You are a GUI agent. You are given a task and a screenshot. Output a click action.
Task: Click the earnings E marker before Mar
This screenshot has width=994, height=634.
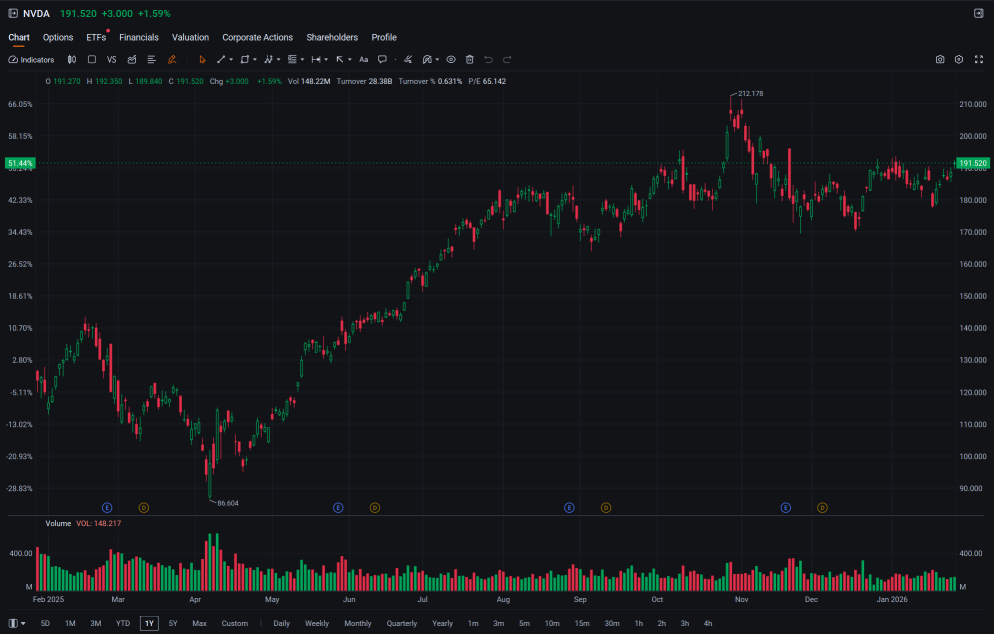click(107, 508)
